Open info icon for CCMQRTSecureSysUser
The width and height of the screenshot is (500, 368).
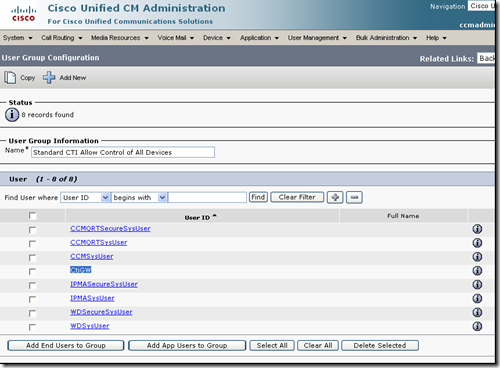pyautogui.click(x=477, y=229)
